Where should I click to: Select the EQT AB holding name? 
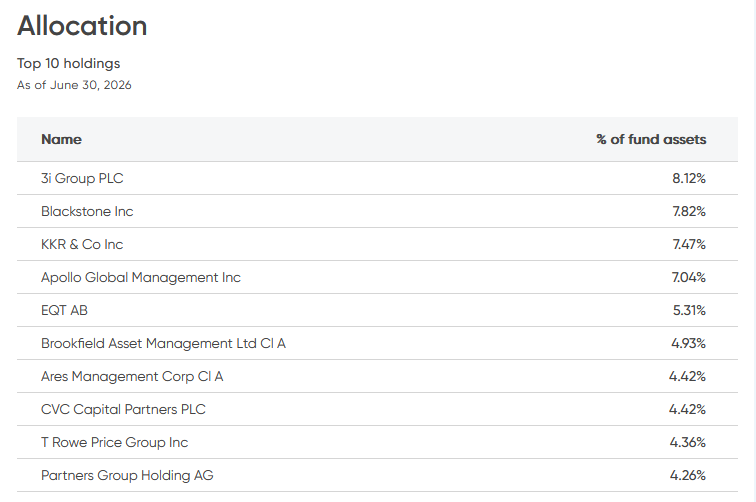64,310
